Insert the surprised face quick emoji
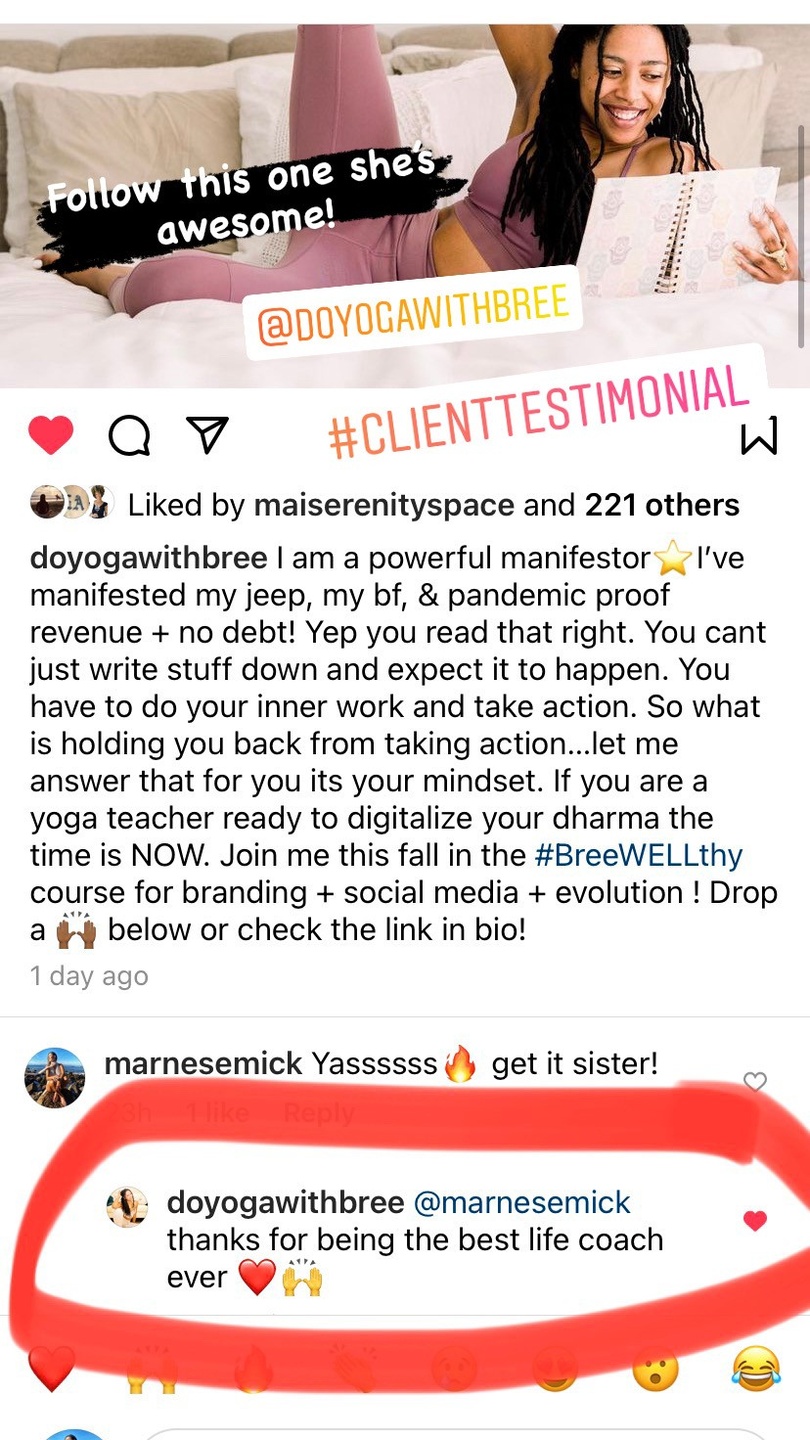 click(655, 1369)
